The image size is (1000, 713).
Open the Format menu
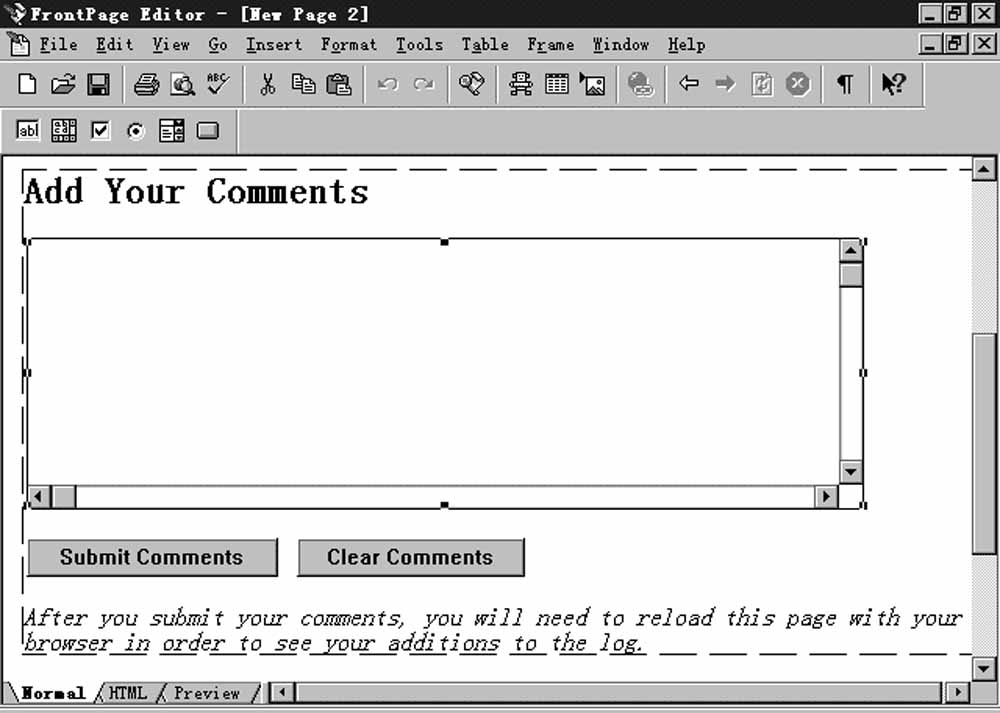[x=349, y=45]
